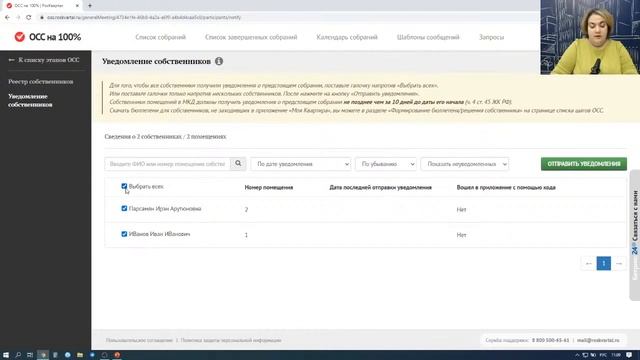The image size is (640, 360).
Task: Open the По убыванию order dropdown
Action: coord(386,164)
